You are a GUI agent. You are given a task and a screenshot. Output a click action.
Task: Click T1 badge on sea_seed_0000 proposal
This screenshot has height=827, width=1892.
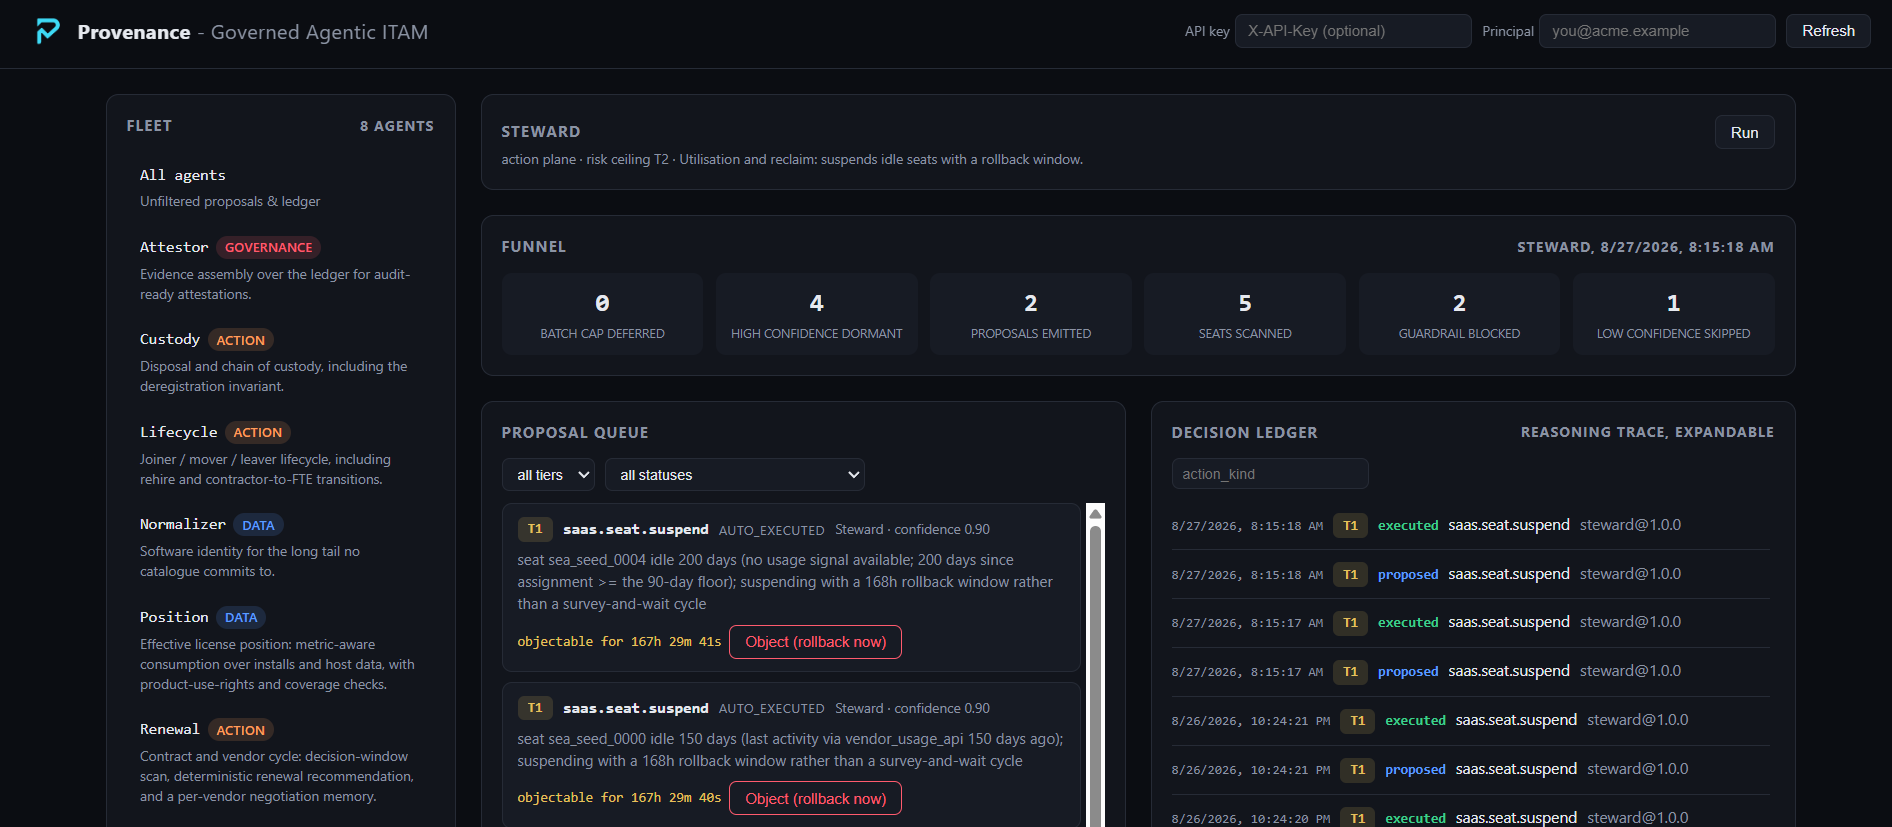point(535,708)
